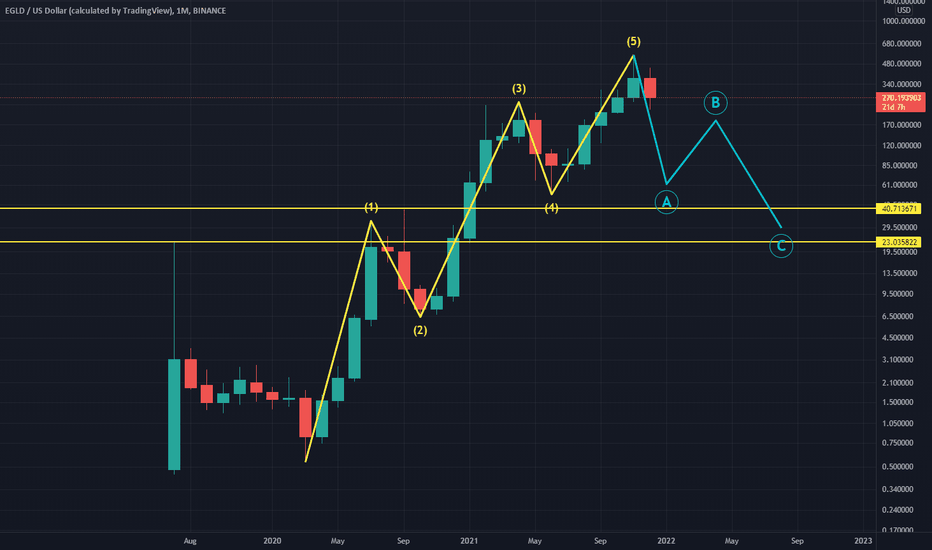
Task: Click the 2021 label on time axis
Action: pyautogui.click(x=469, y=541)
